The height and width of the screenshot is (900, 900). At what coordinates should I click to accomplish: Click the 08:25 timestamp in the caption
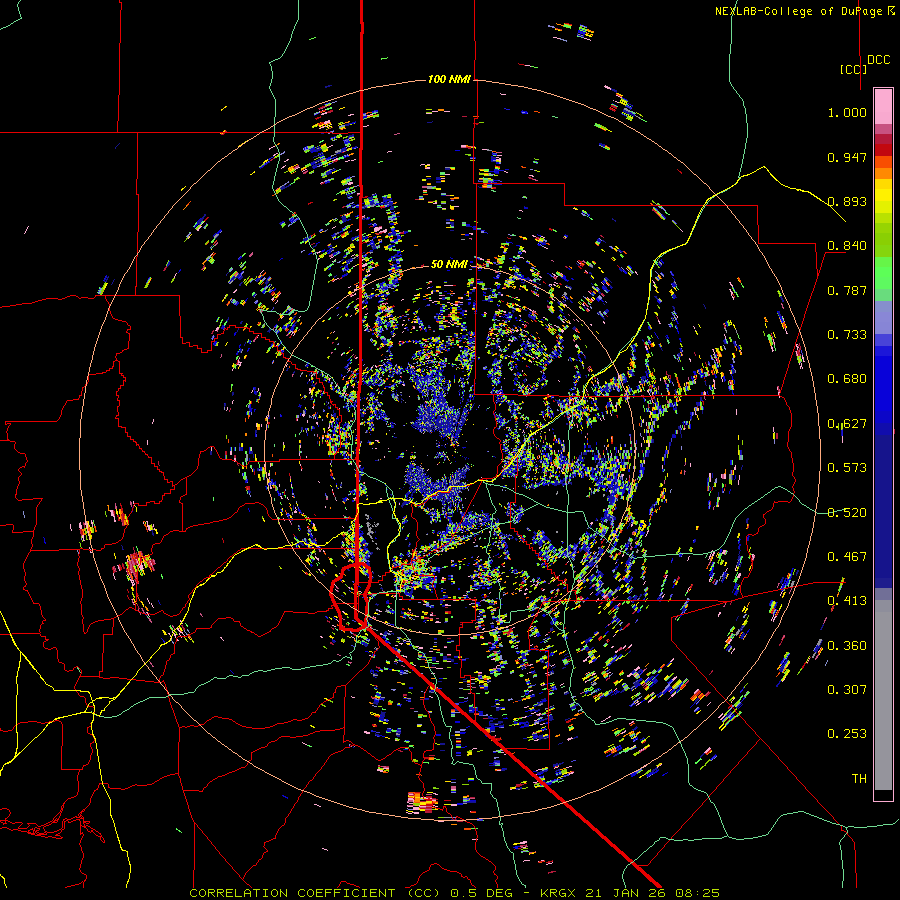click(x=697, y=893)
